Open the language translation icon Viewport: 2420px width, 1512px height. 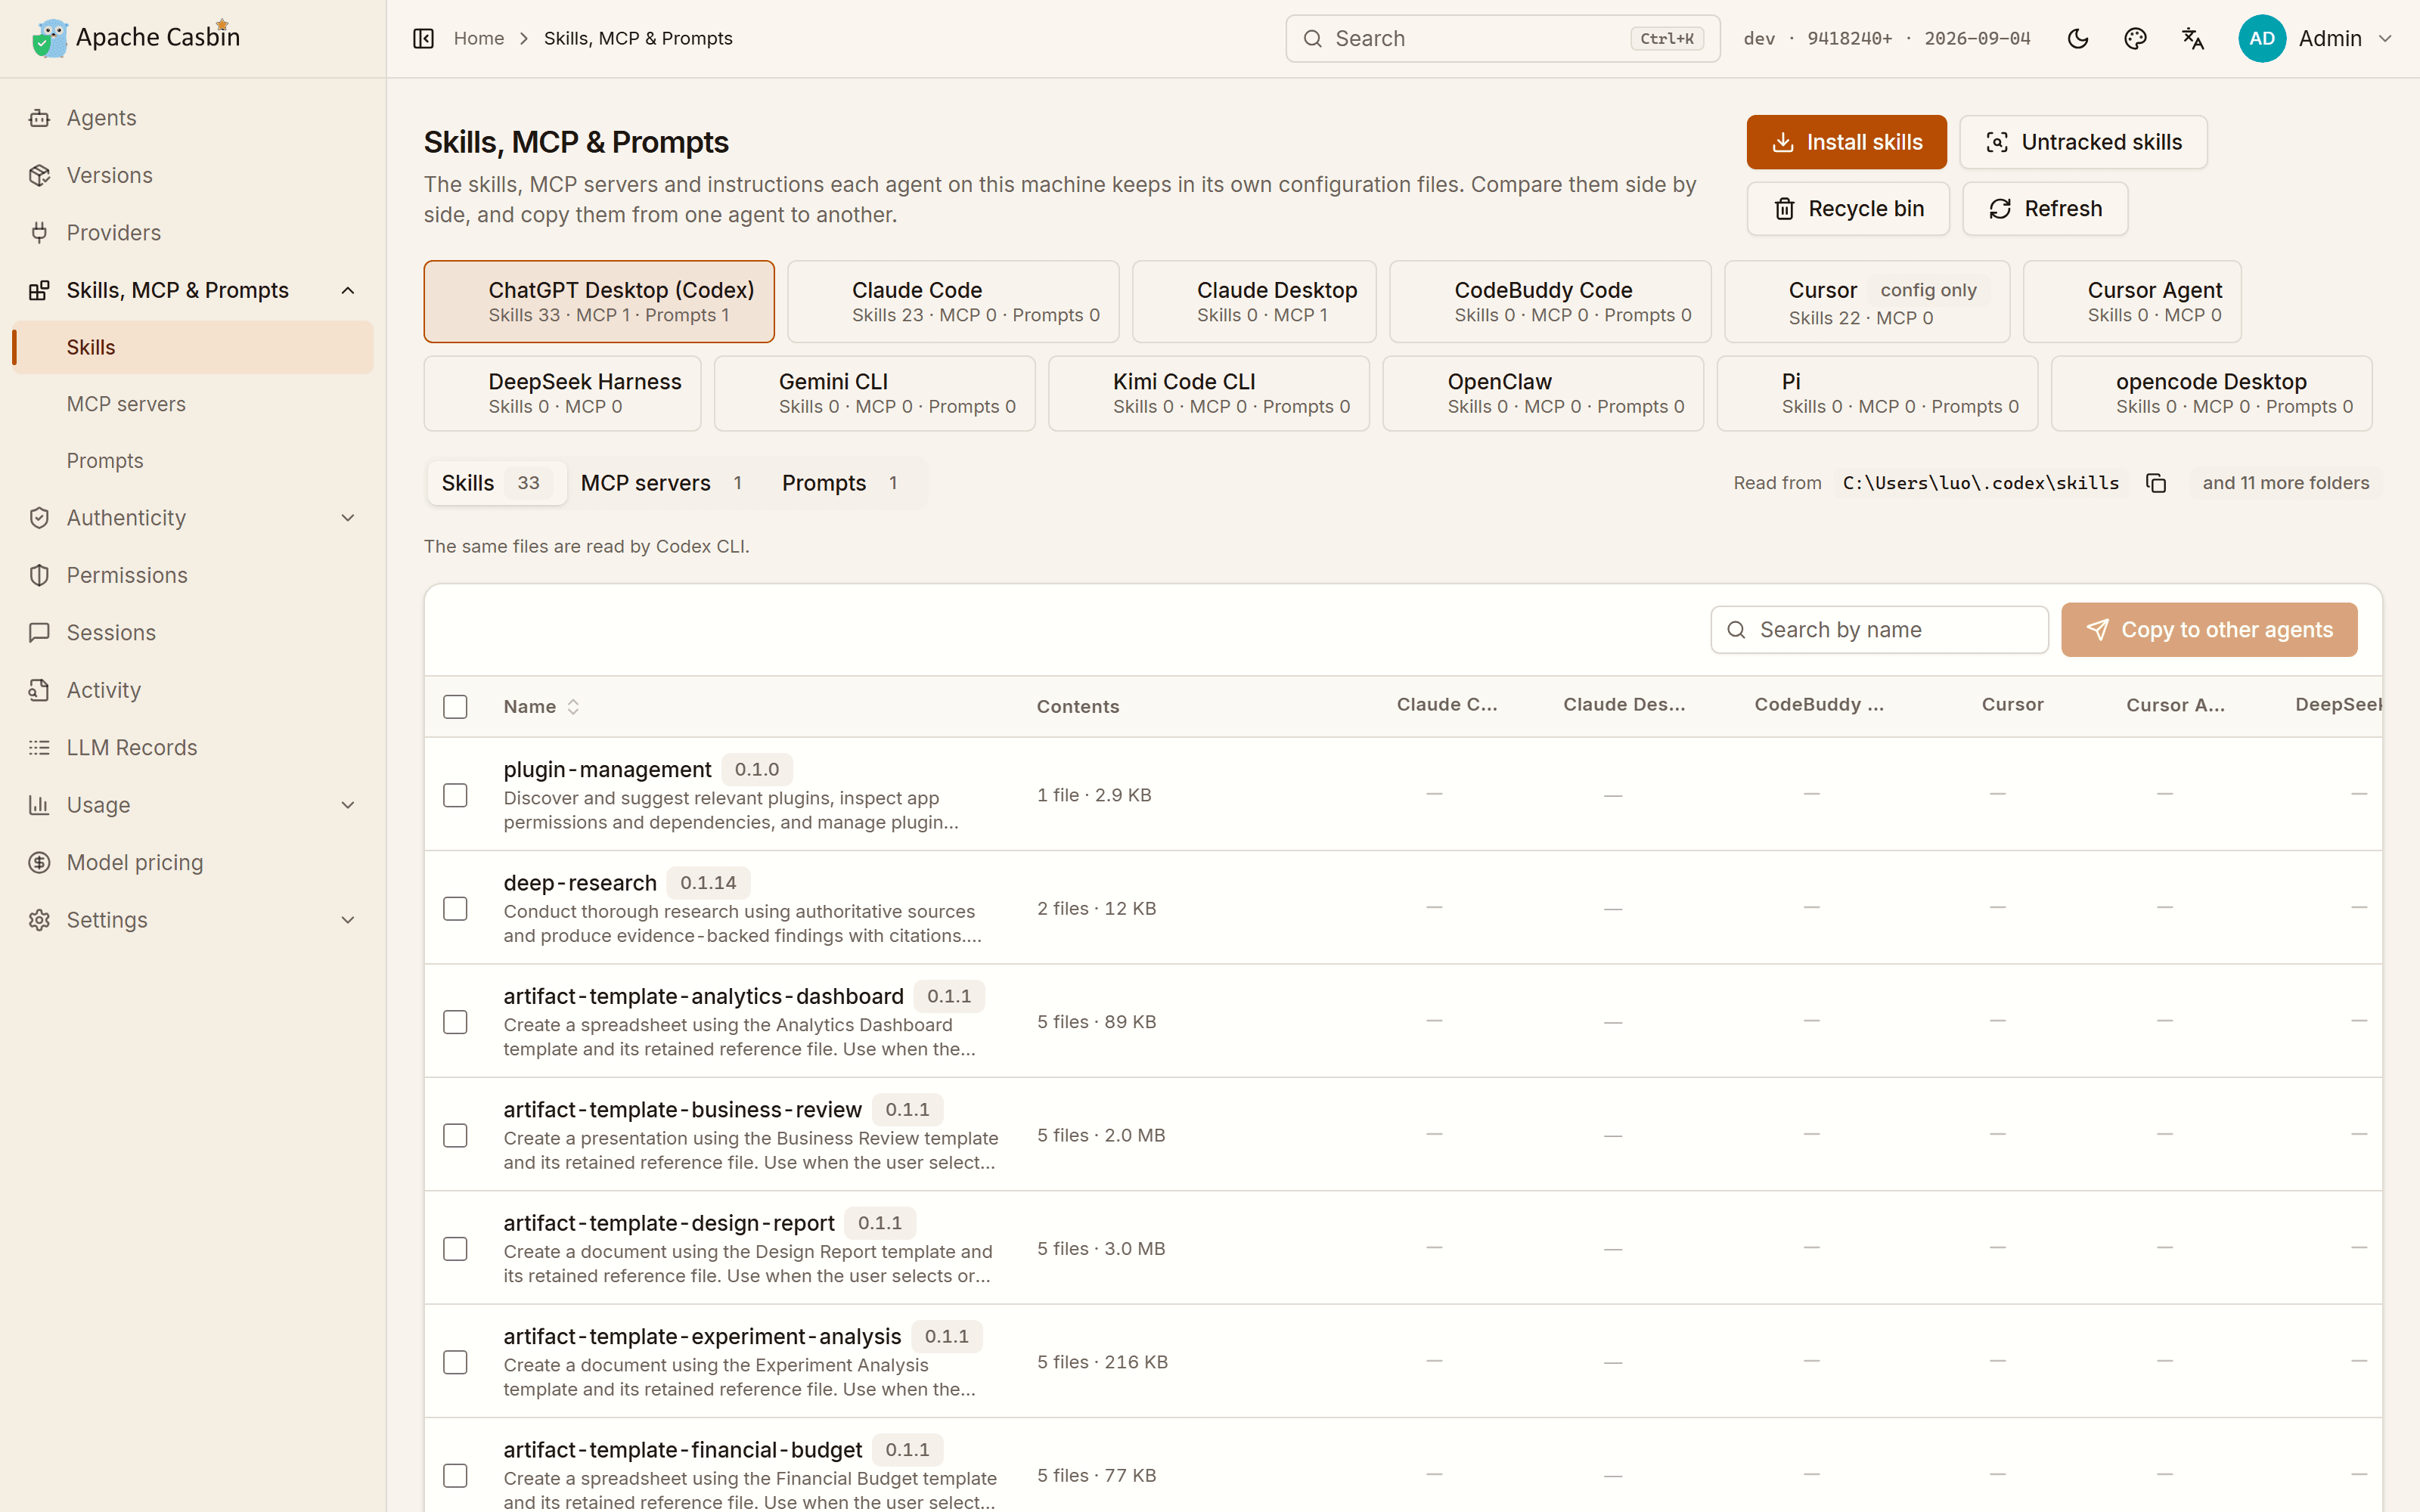pos(2193,38)
